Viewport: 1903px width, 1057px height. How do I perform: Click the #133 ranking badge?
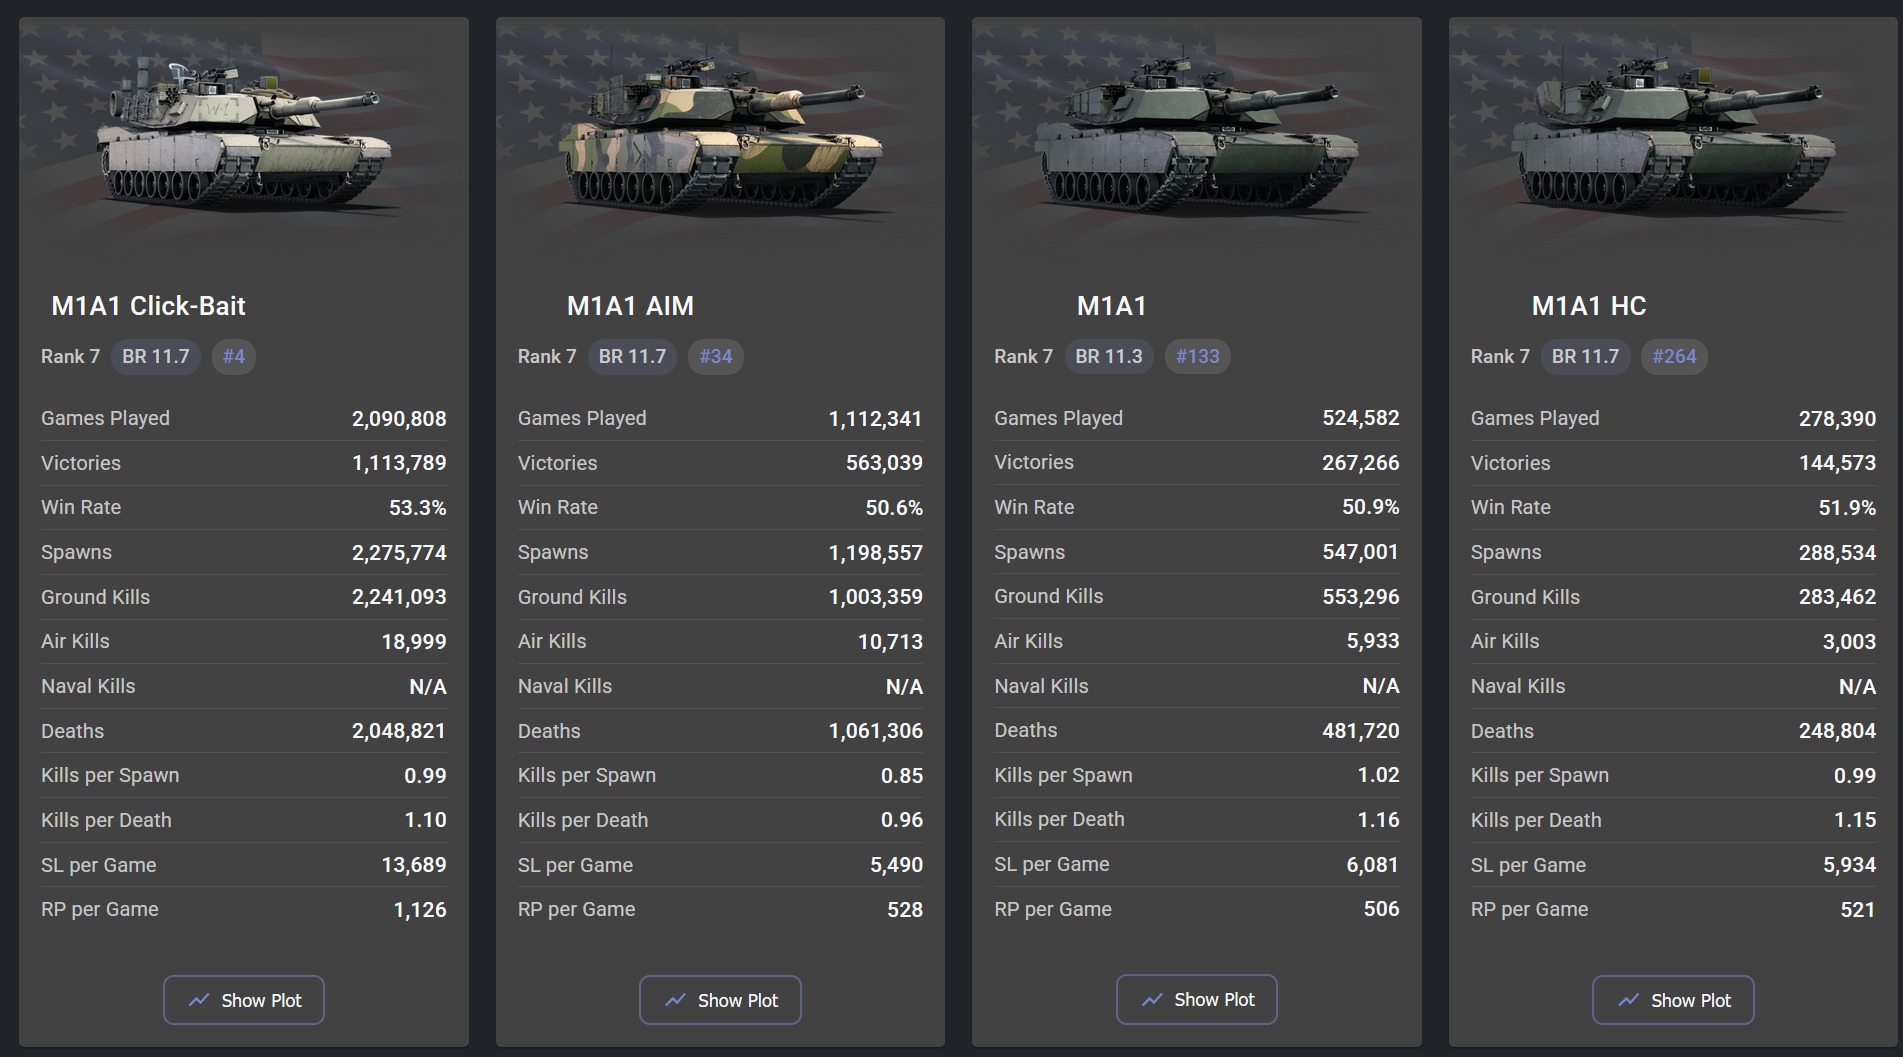[x=1198, y=357]
